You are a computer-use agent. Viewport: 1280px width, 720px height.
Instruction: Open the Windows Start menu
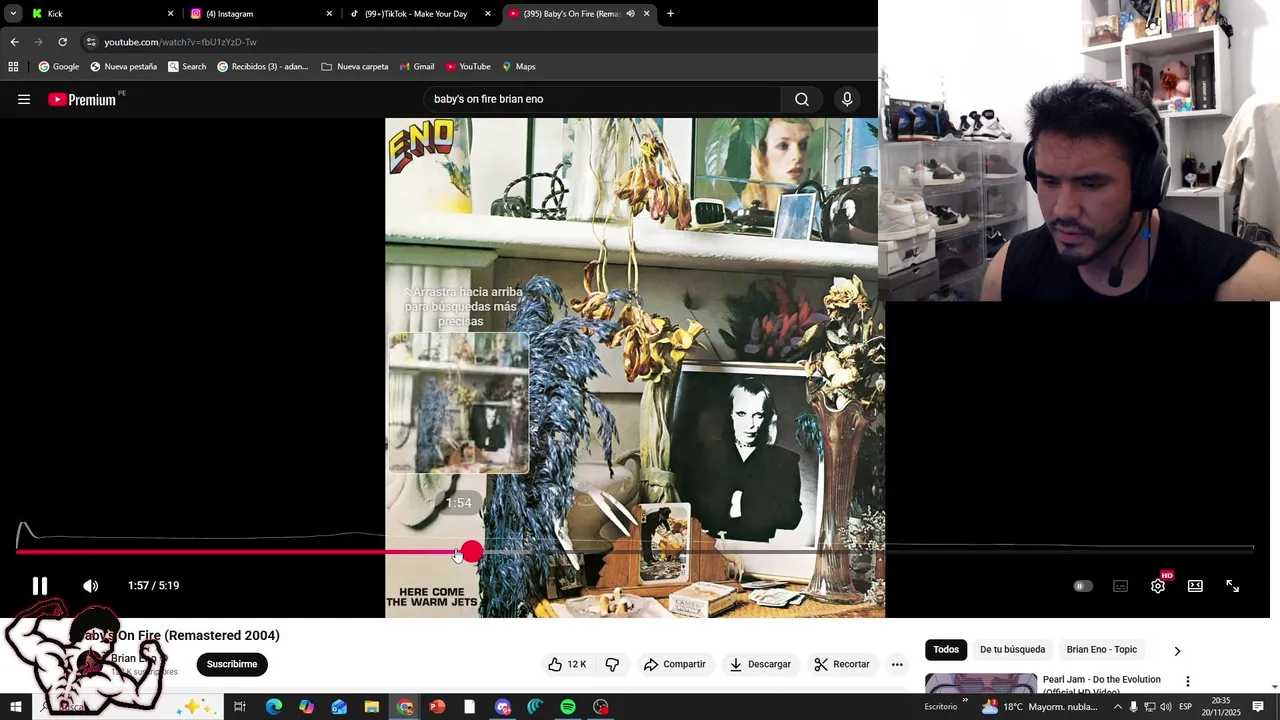click(16, 707)
